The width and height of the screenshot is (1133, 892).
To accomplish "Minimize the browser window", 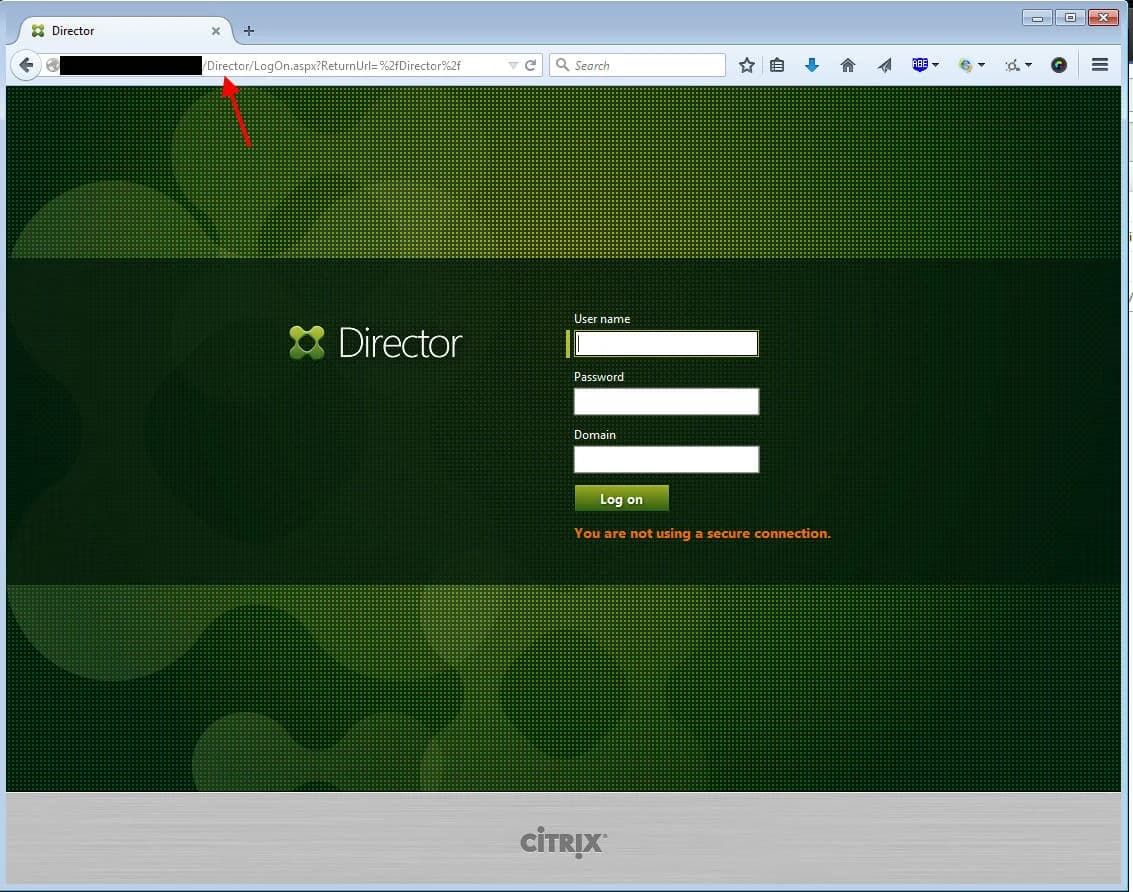I will pyautogui.click(x=1037, y=17).
